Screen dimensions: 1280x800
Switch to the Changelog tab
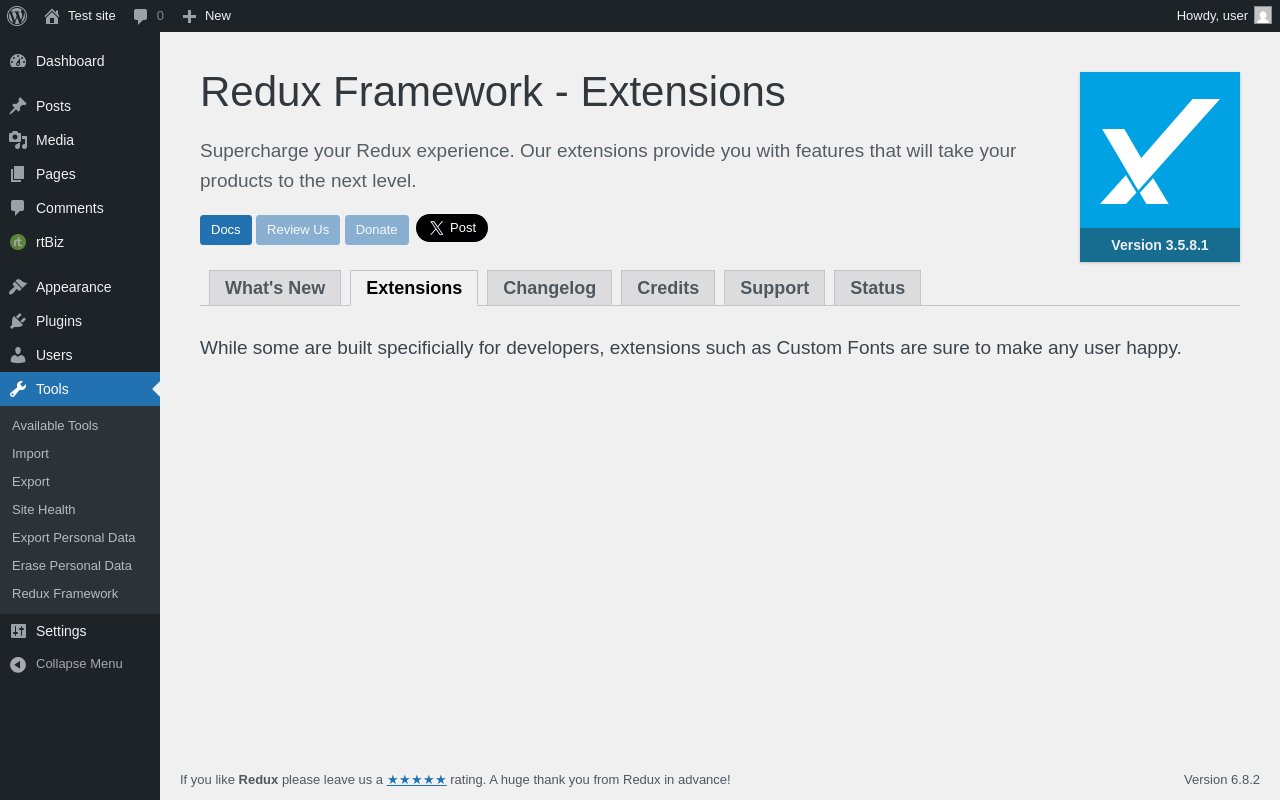pyautogui.click(x=549, y=288)
